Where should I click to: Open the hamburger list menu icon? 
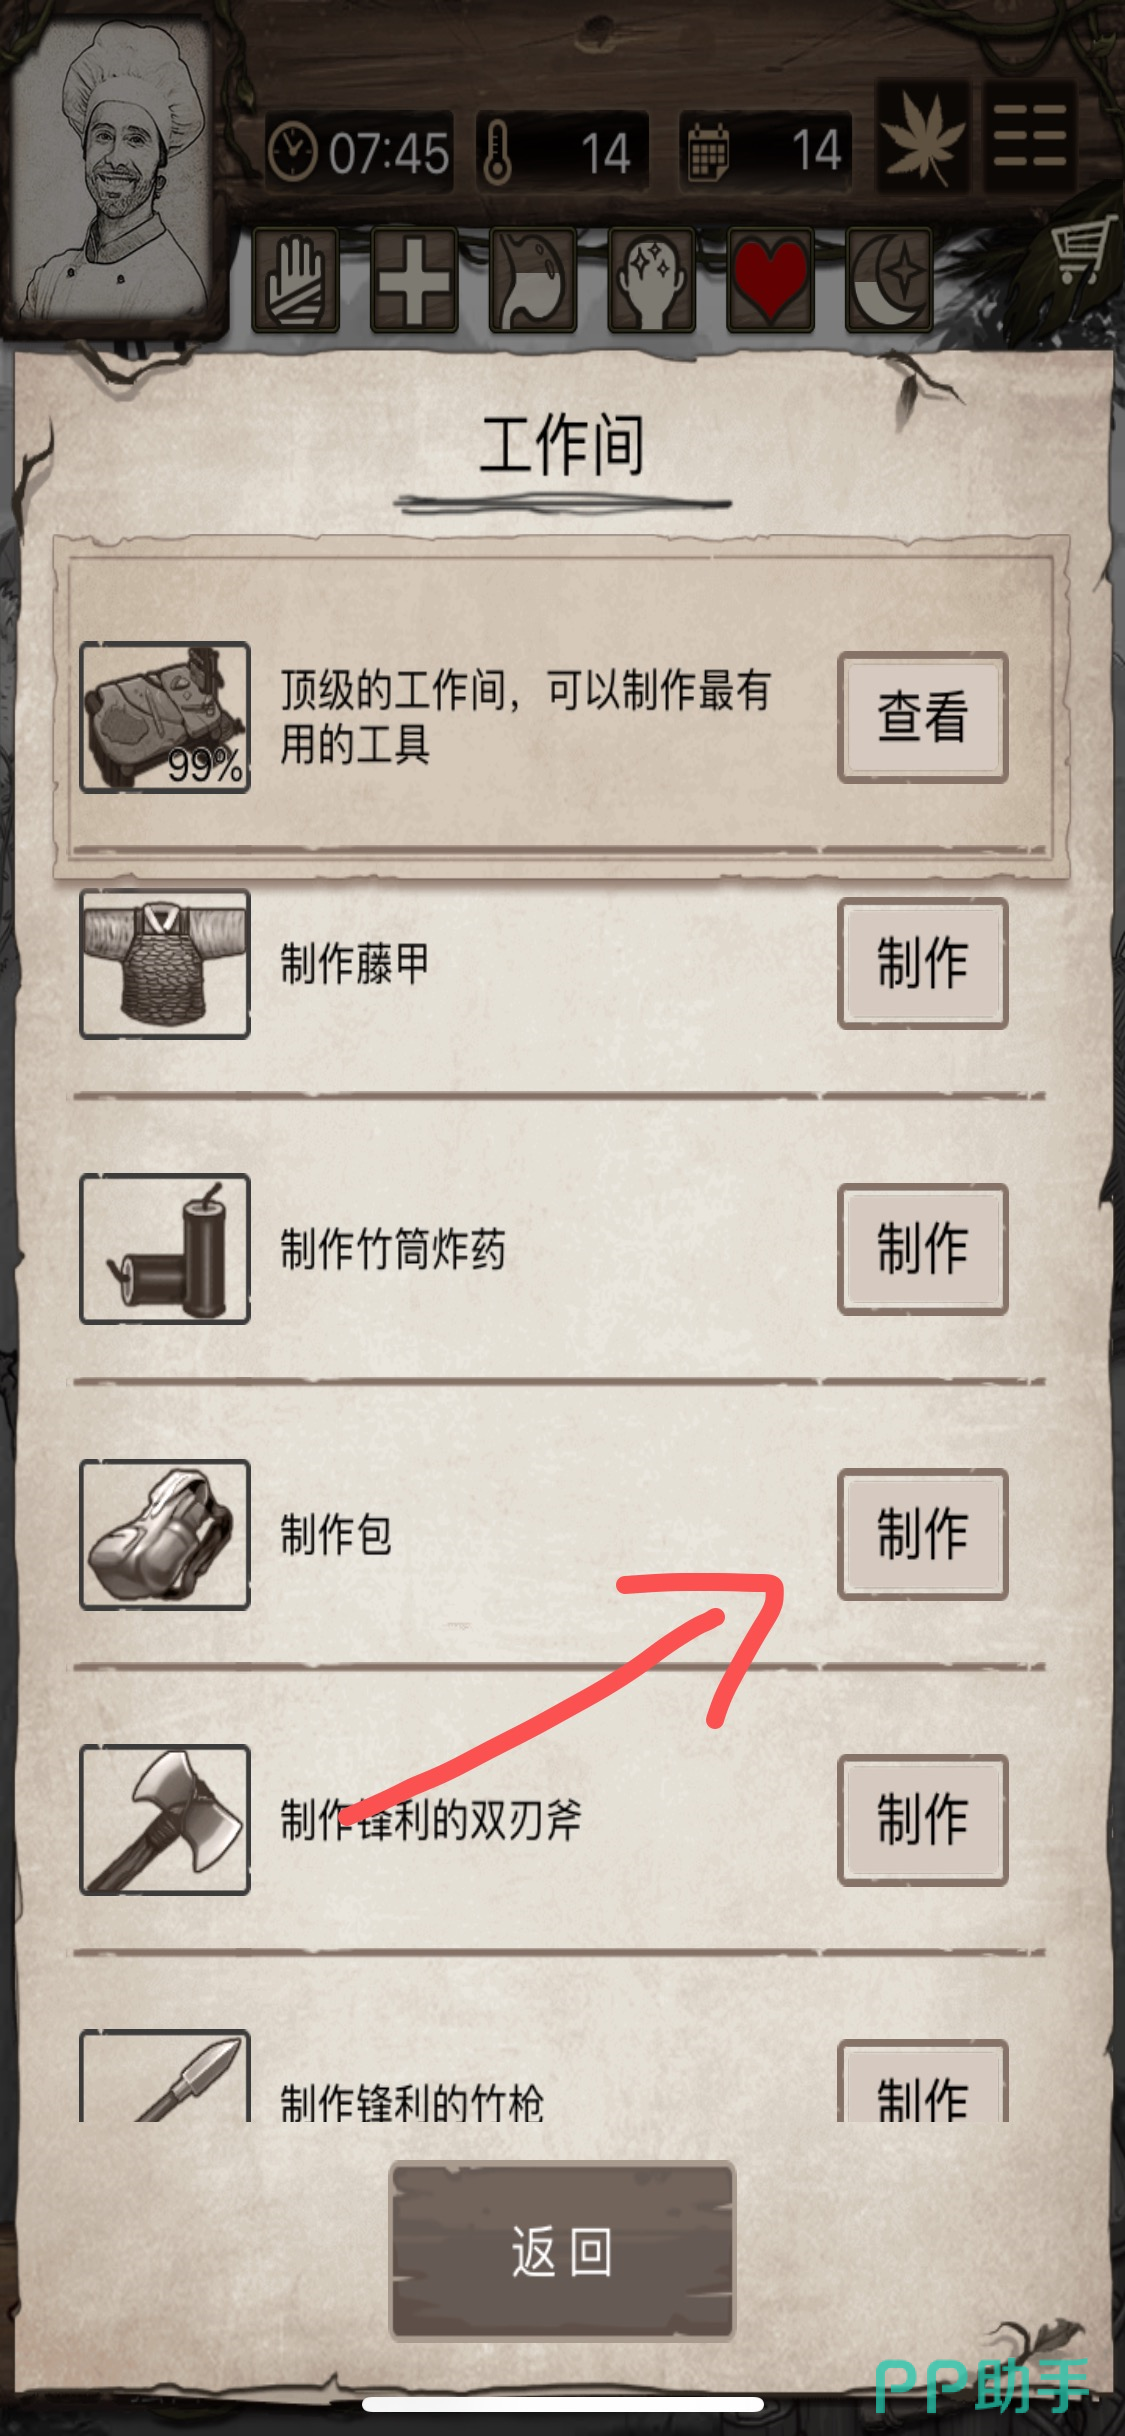[1030, 137]
